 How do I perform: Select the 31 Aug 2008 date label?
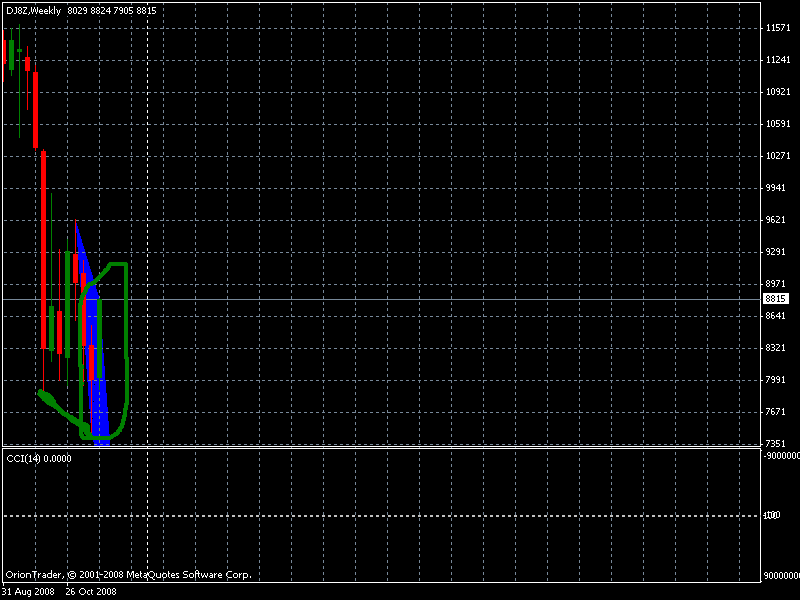pyautogui.click(x=28, y=592)
